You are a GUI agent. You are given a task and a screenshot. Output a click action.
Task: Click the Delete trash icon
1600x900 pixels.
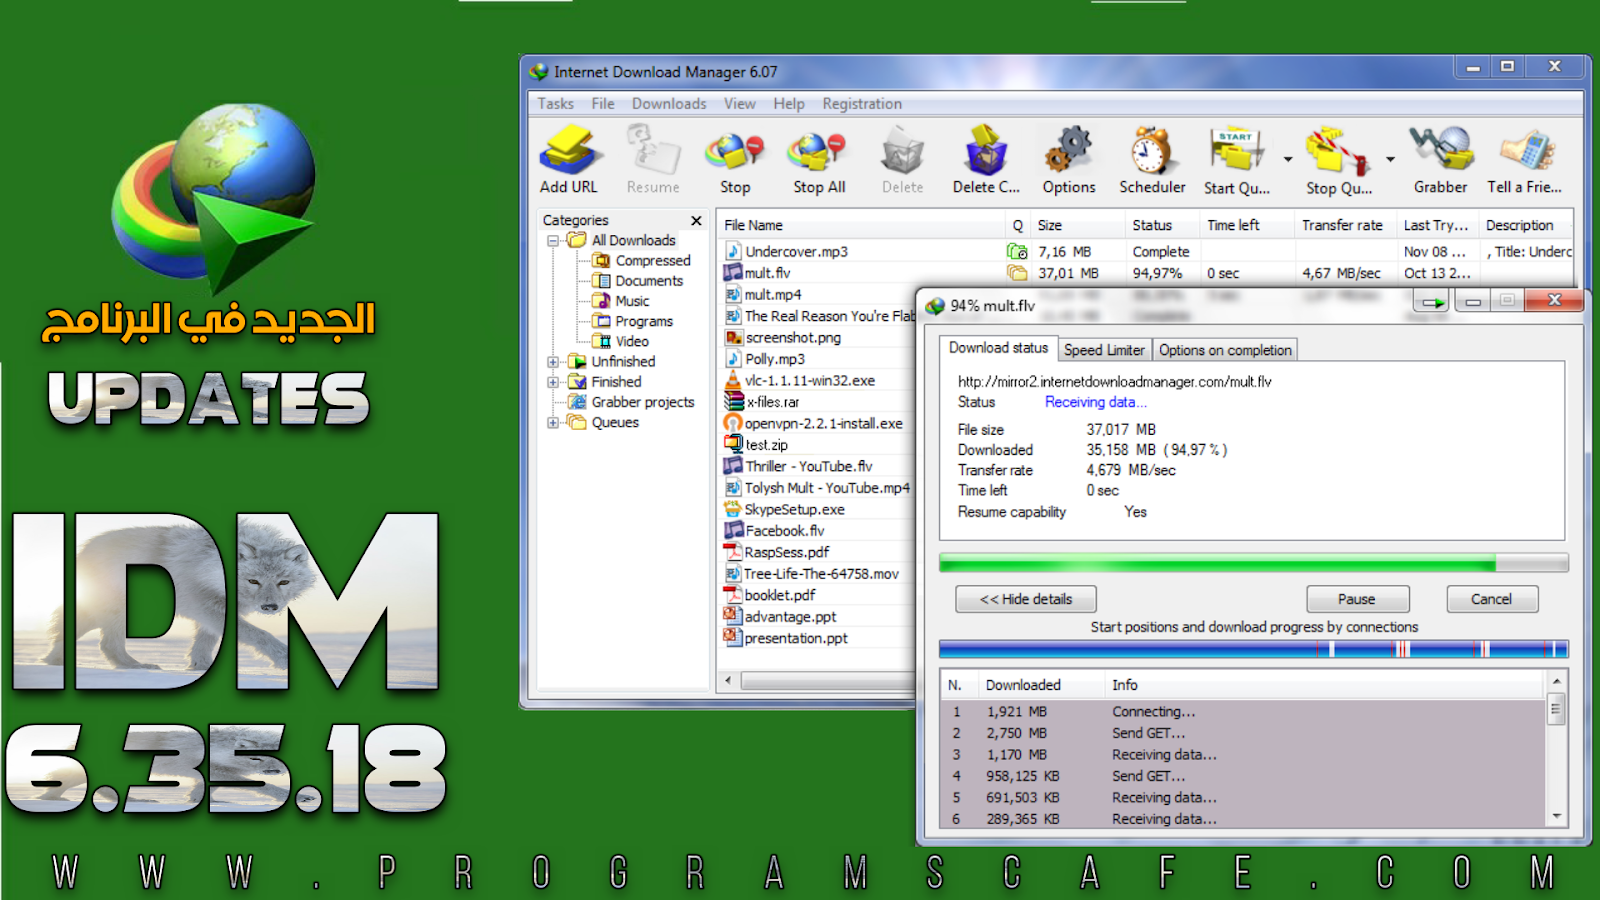point(902,160)
